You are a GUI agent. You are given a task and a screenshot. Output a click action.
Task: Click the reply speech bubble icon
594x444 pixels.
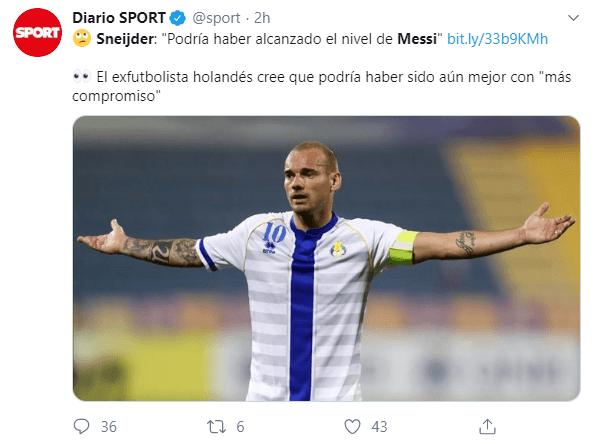(81, 427)
